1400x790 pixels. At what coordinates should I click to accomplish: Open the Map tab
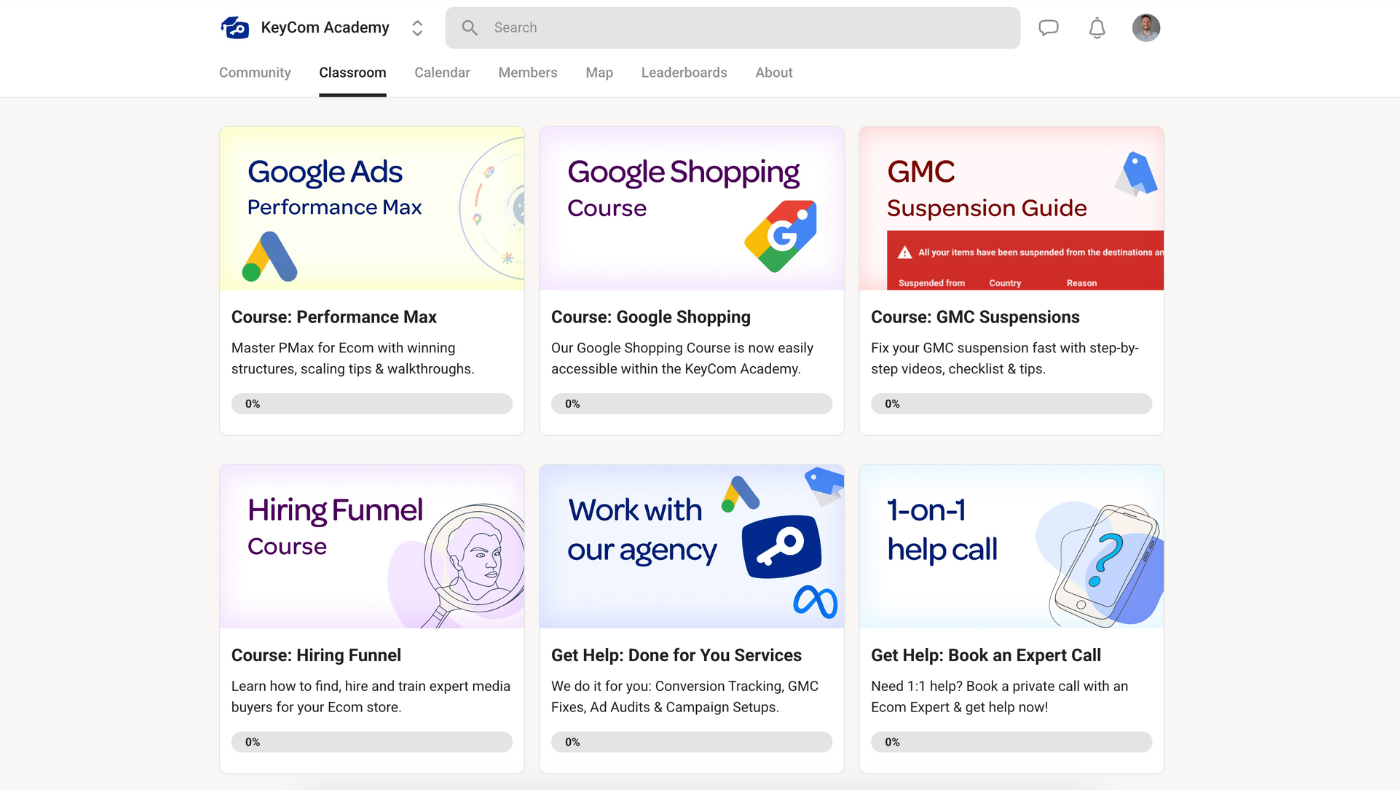coord(599,73)
